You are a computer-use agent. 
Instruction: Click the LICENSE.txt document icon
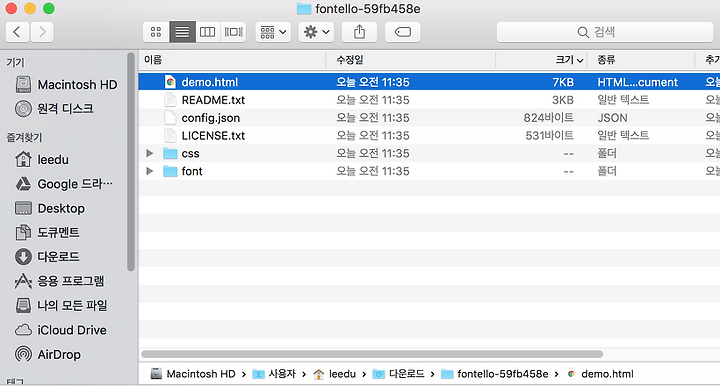[170, 135]
